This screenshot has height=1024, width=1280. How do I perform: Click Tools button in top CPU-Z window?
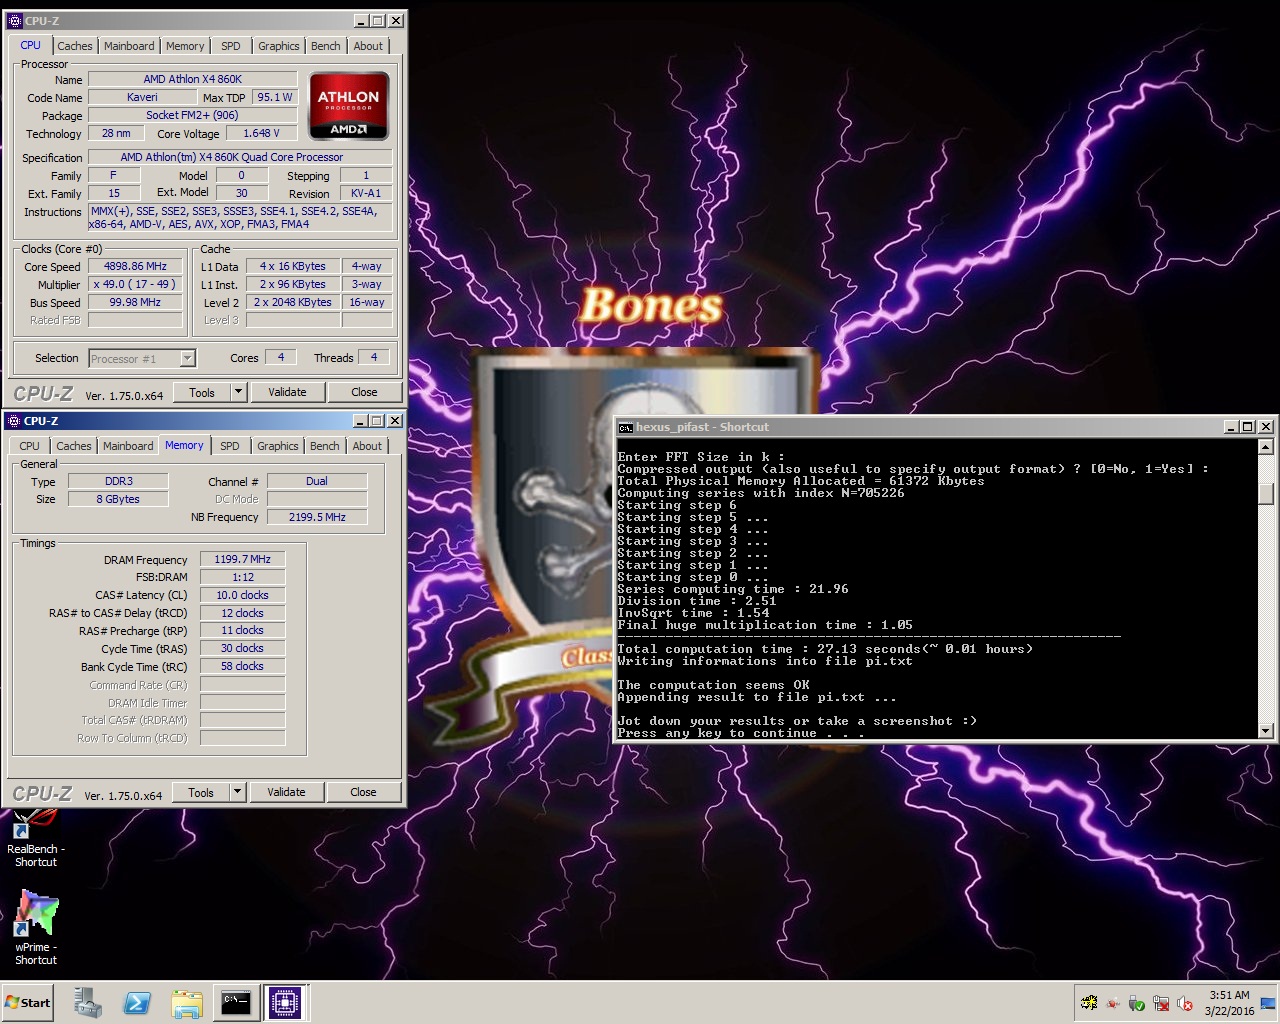point(202,392)
